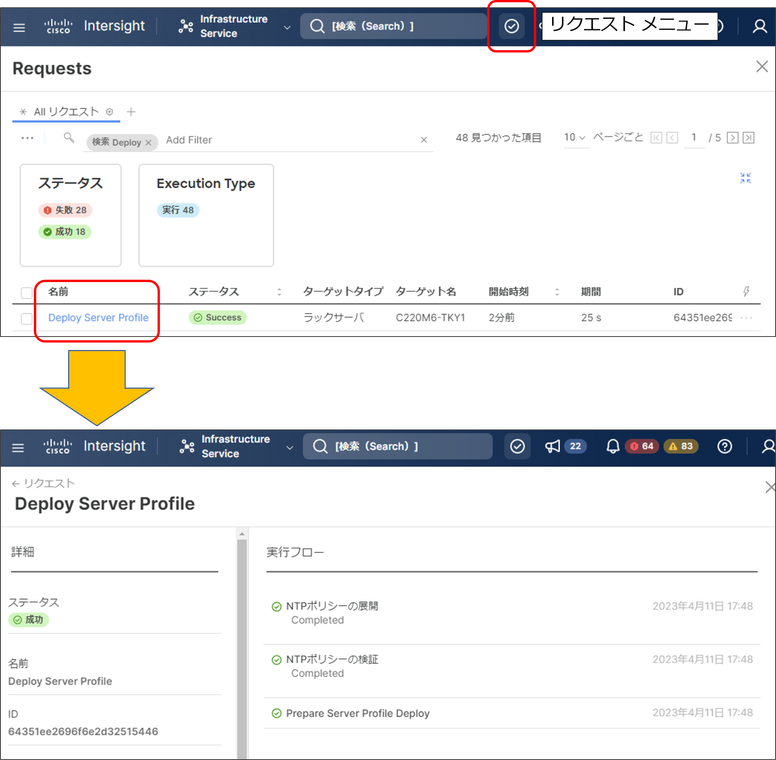The image size is (776, 760).
Task: Change rows per page dropdown showing 10
Action: pos(575,138)
